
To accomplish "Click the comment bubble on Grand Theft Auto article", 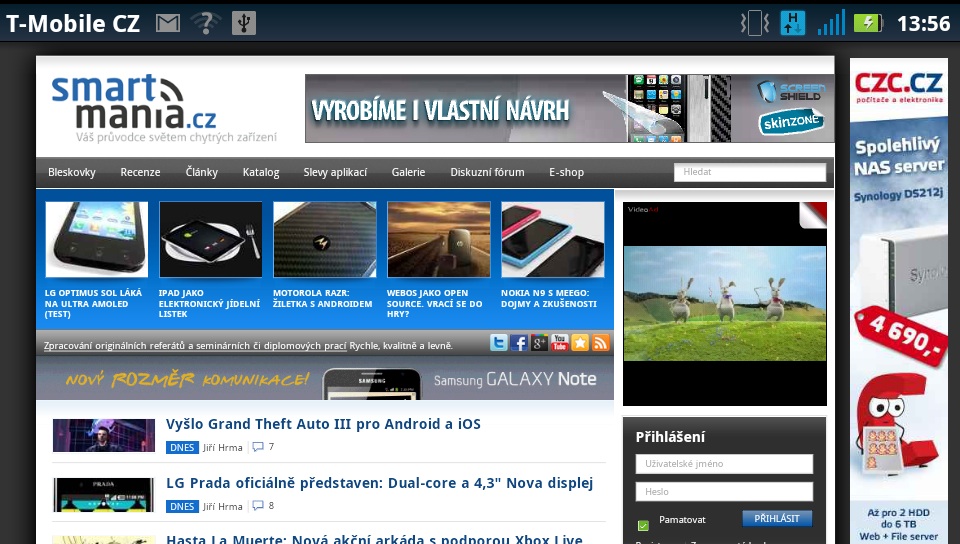I will point(258,447).
